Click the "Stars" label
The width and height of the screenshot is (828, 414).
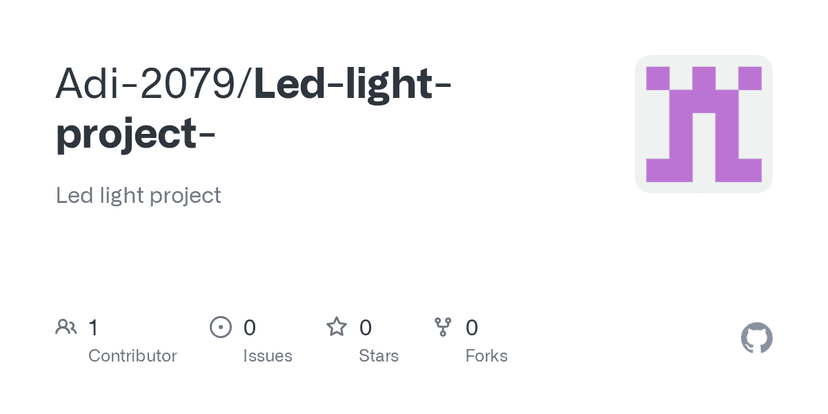pos(378,356)
